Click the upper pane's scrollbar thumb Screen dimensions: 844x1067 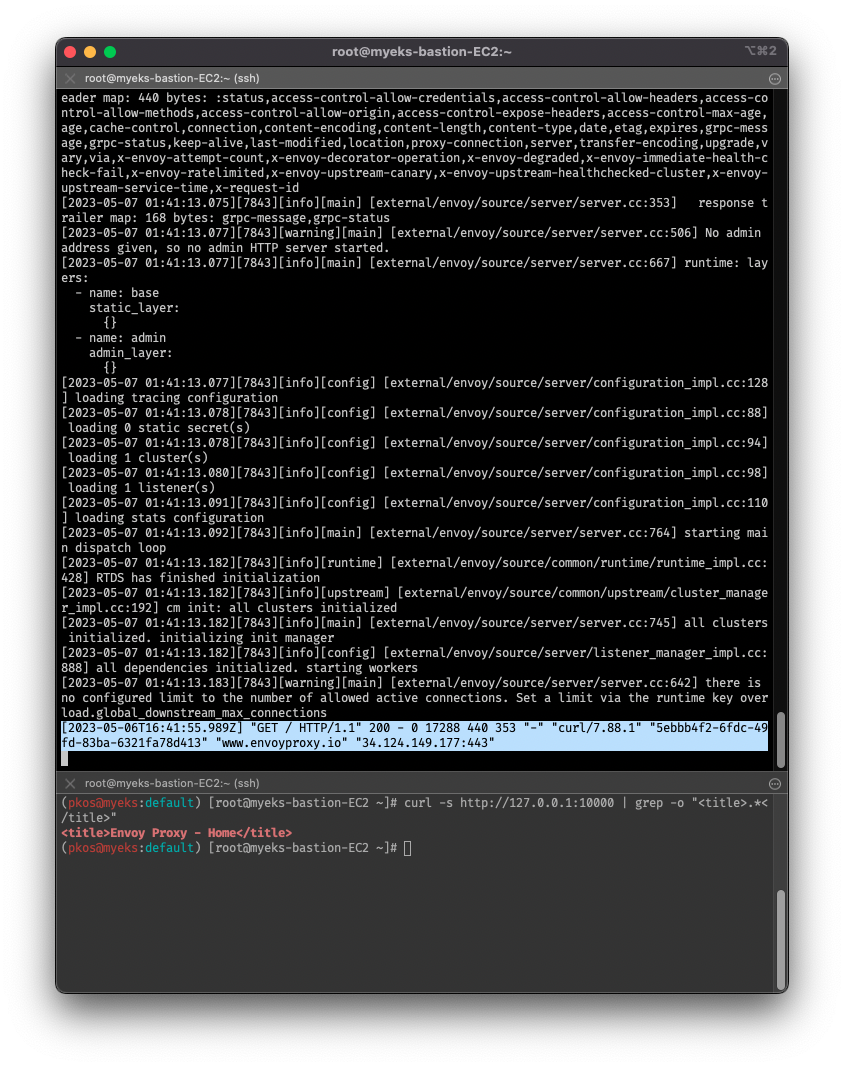pos(781,739)
